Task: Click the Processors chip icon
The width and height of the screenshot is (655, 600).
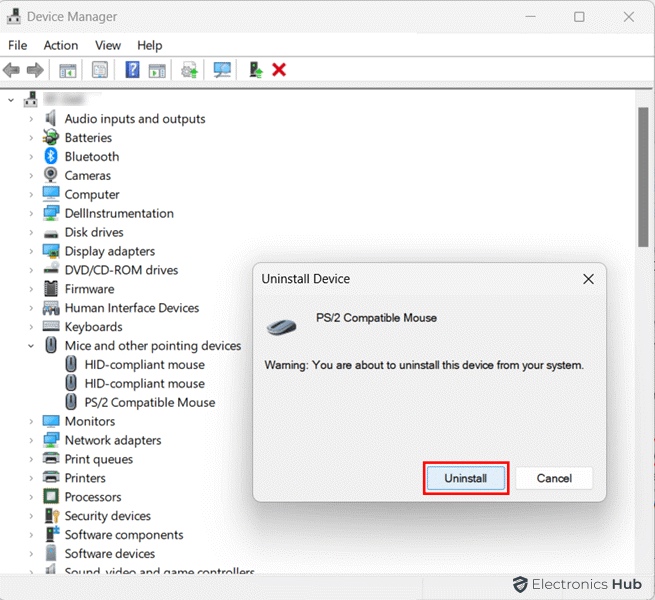Action: (51, 496)
